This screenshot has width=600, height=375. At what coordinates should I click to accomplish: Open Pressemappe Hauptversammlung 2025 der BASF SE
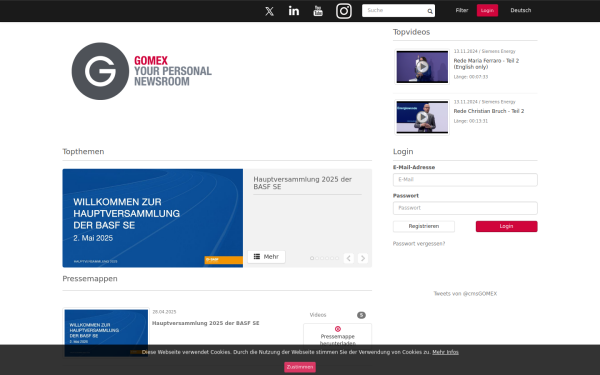pyautogui.click(x=205, y=323)
